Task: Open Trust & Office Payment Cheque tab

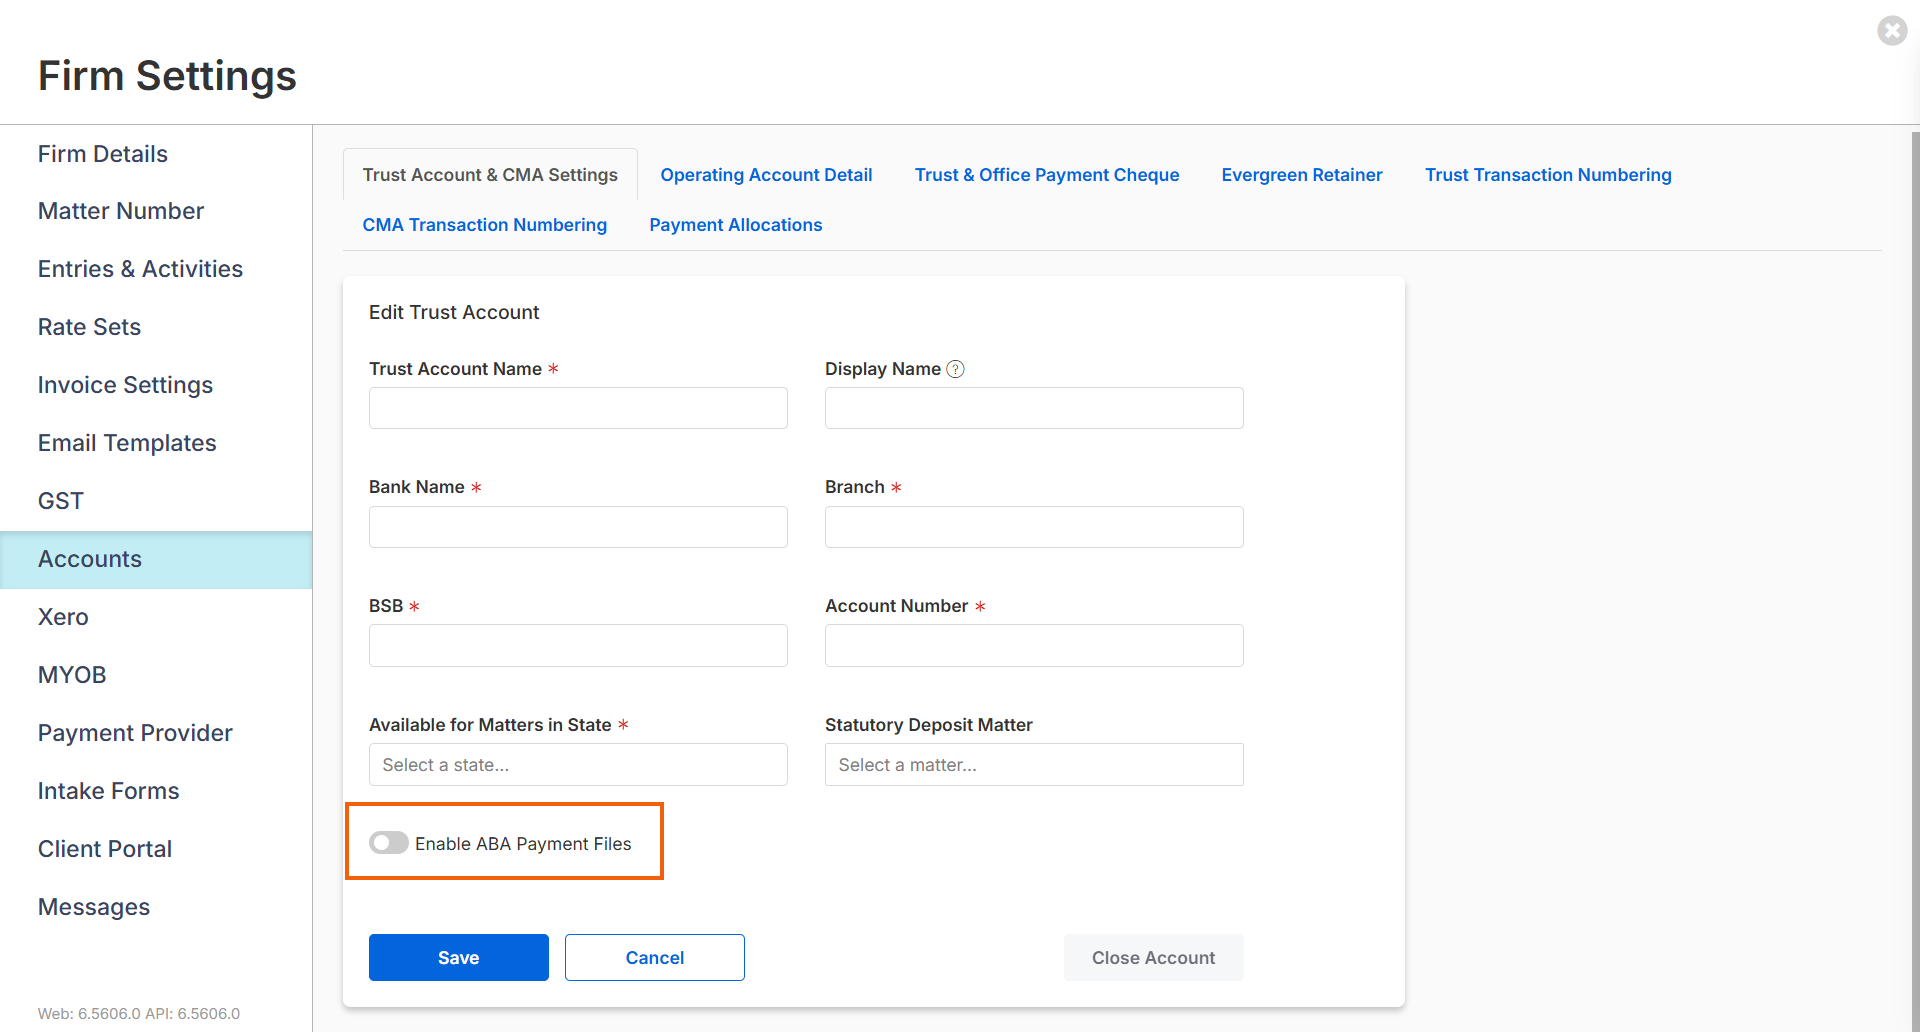Action: coord(1047,175)
